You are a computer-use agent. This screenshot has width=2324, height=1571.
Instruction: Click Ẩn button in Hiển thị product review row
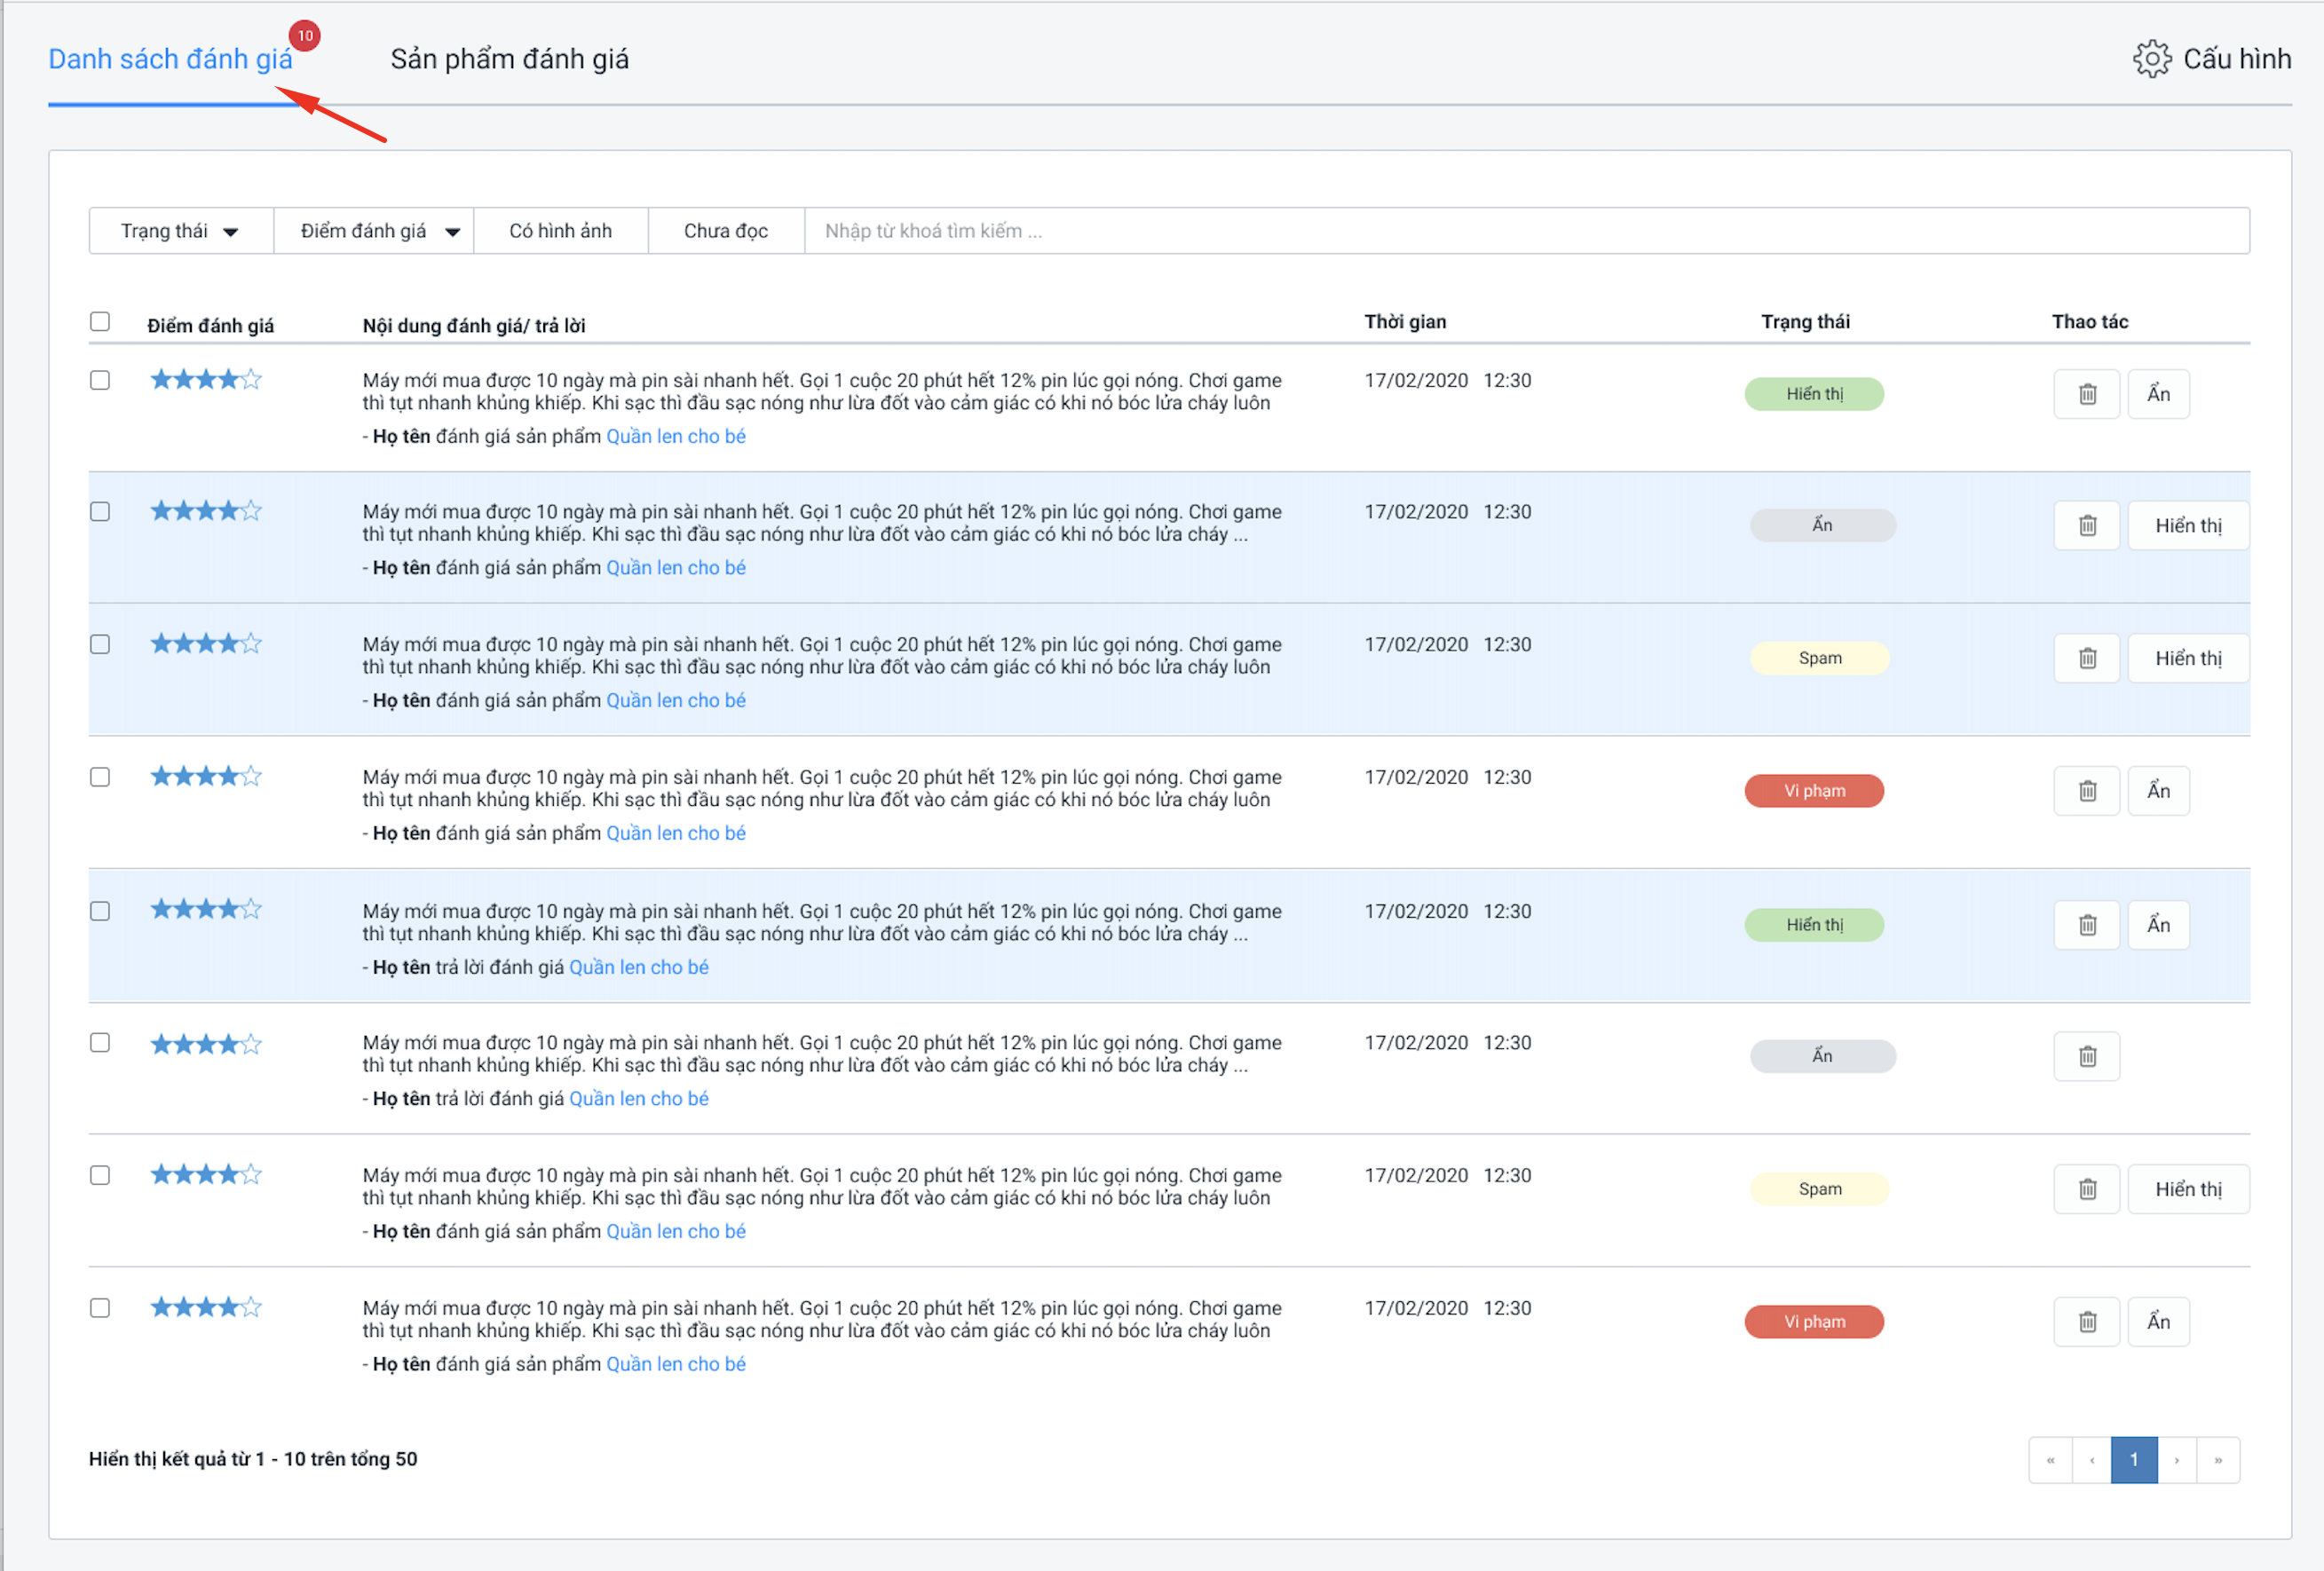pyautogui.click(x=2158, y=394)
